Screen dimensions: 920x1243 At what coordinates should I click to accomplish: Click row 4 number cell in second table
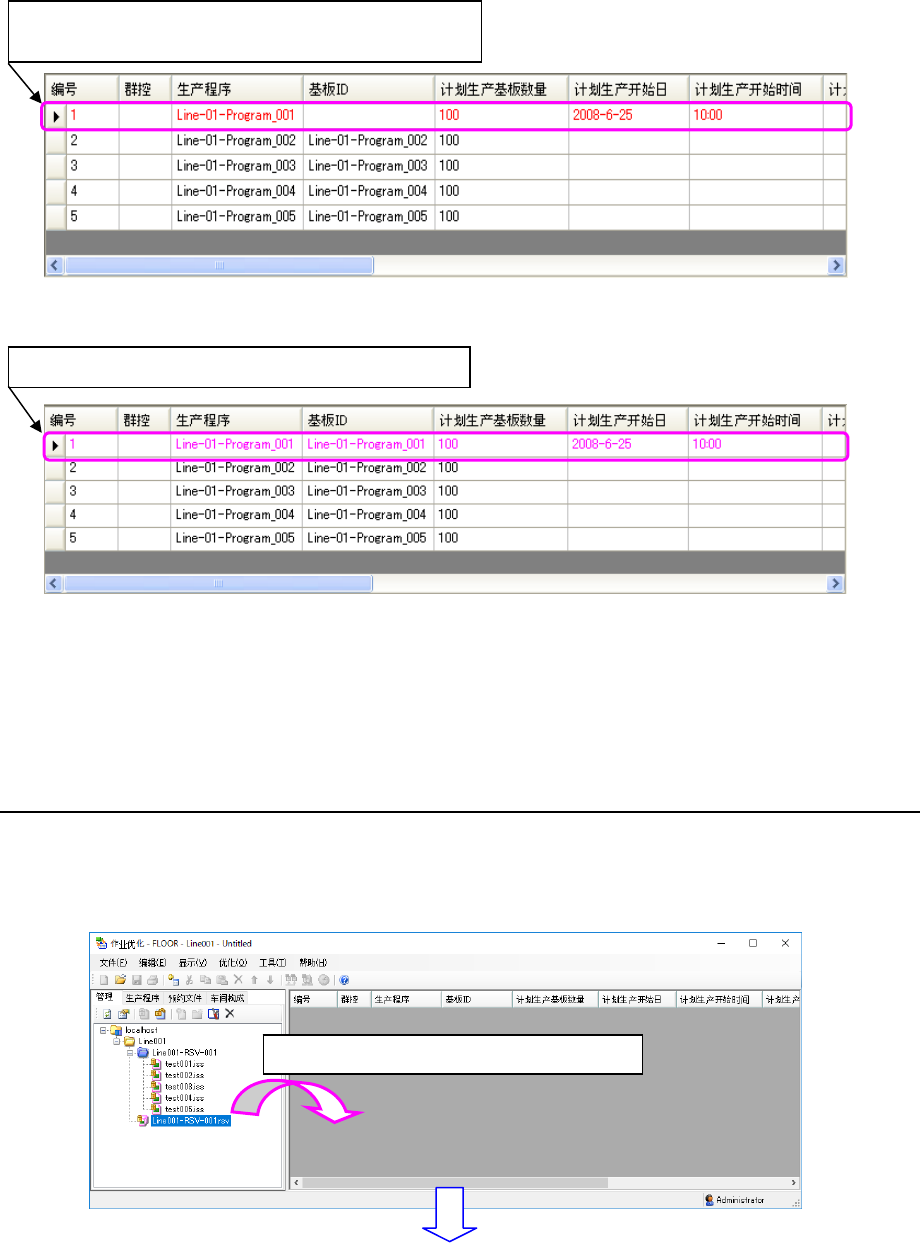(91, 514)
